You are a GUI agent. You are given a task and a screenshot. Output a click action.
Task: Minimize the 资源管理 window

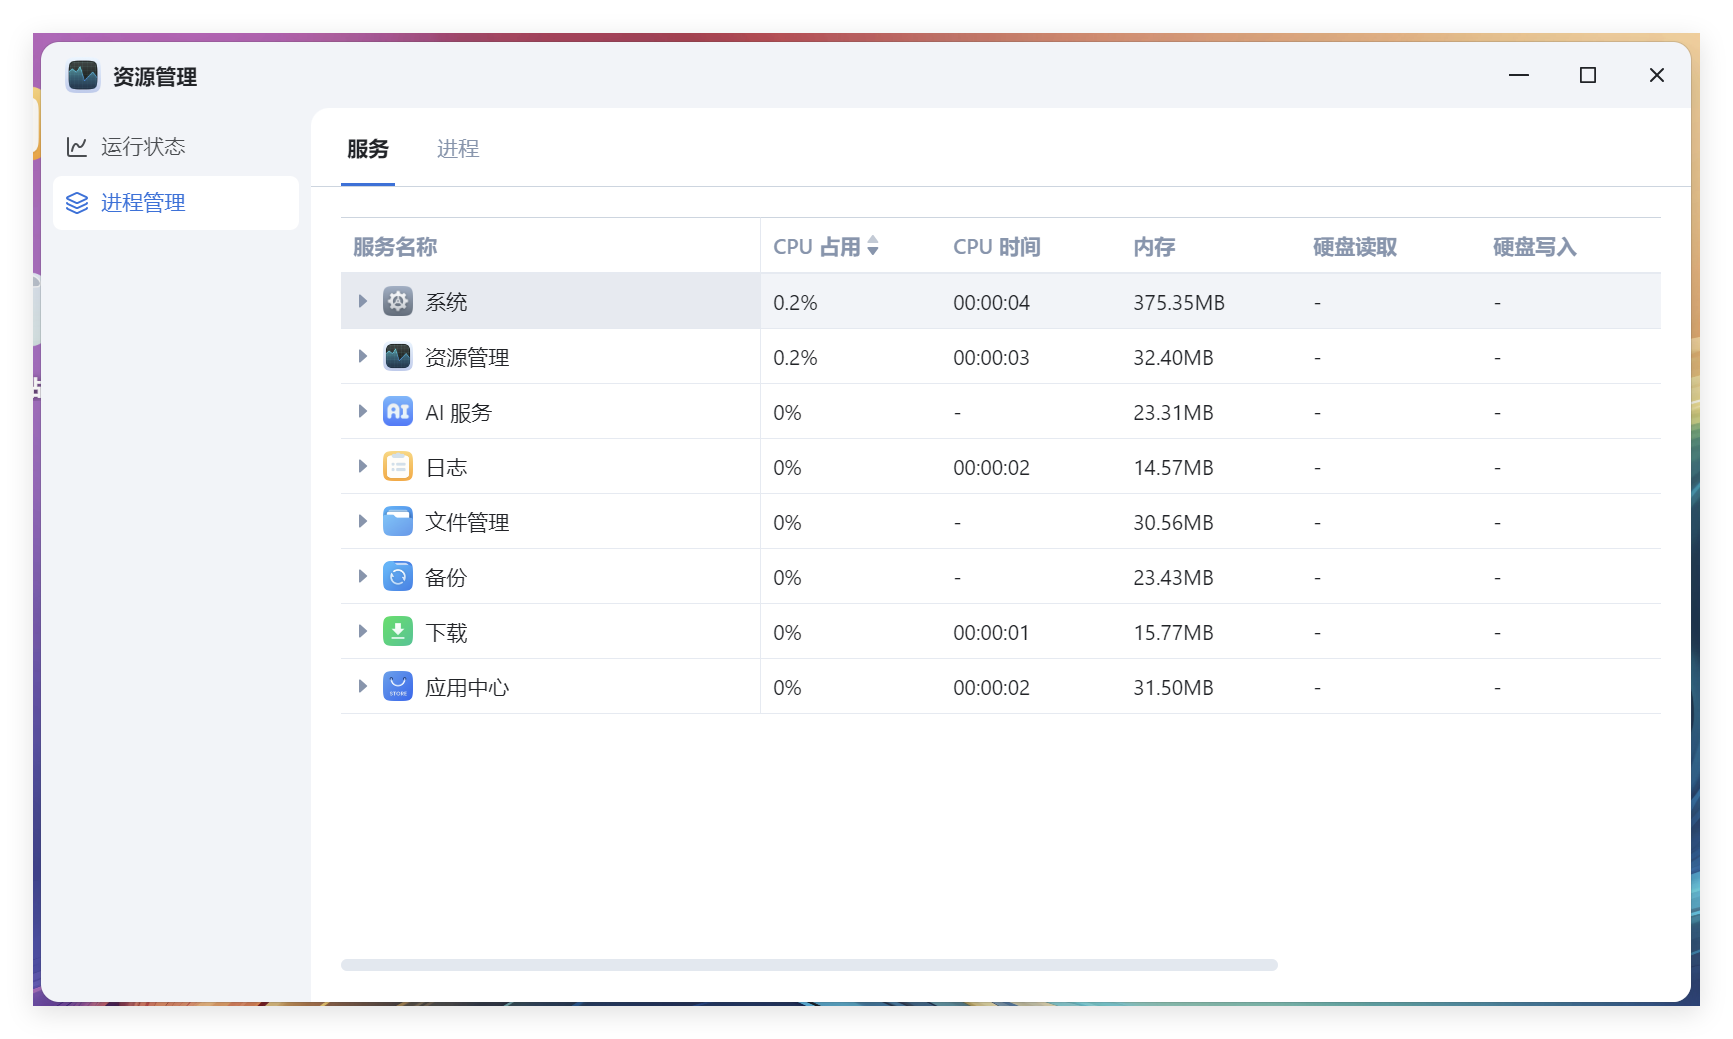[1519, 75]
